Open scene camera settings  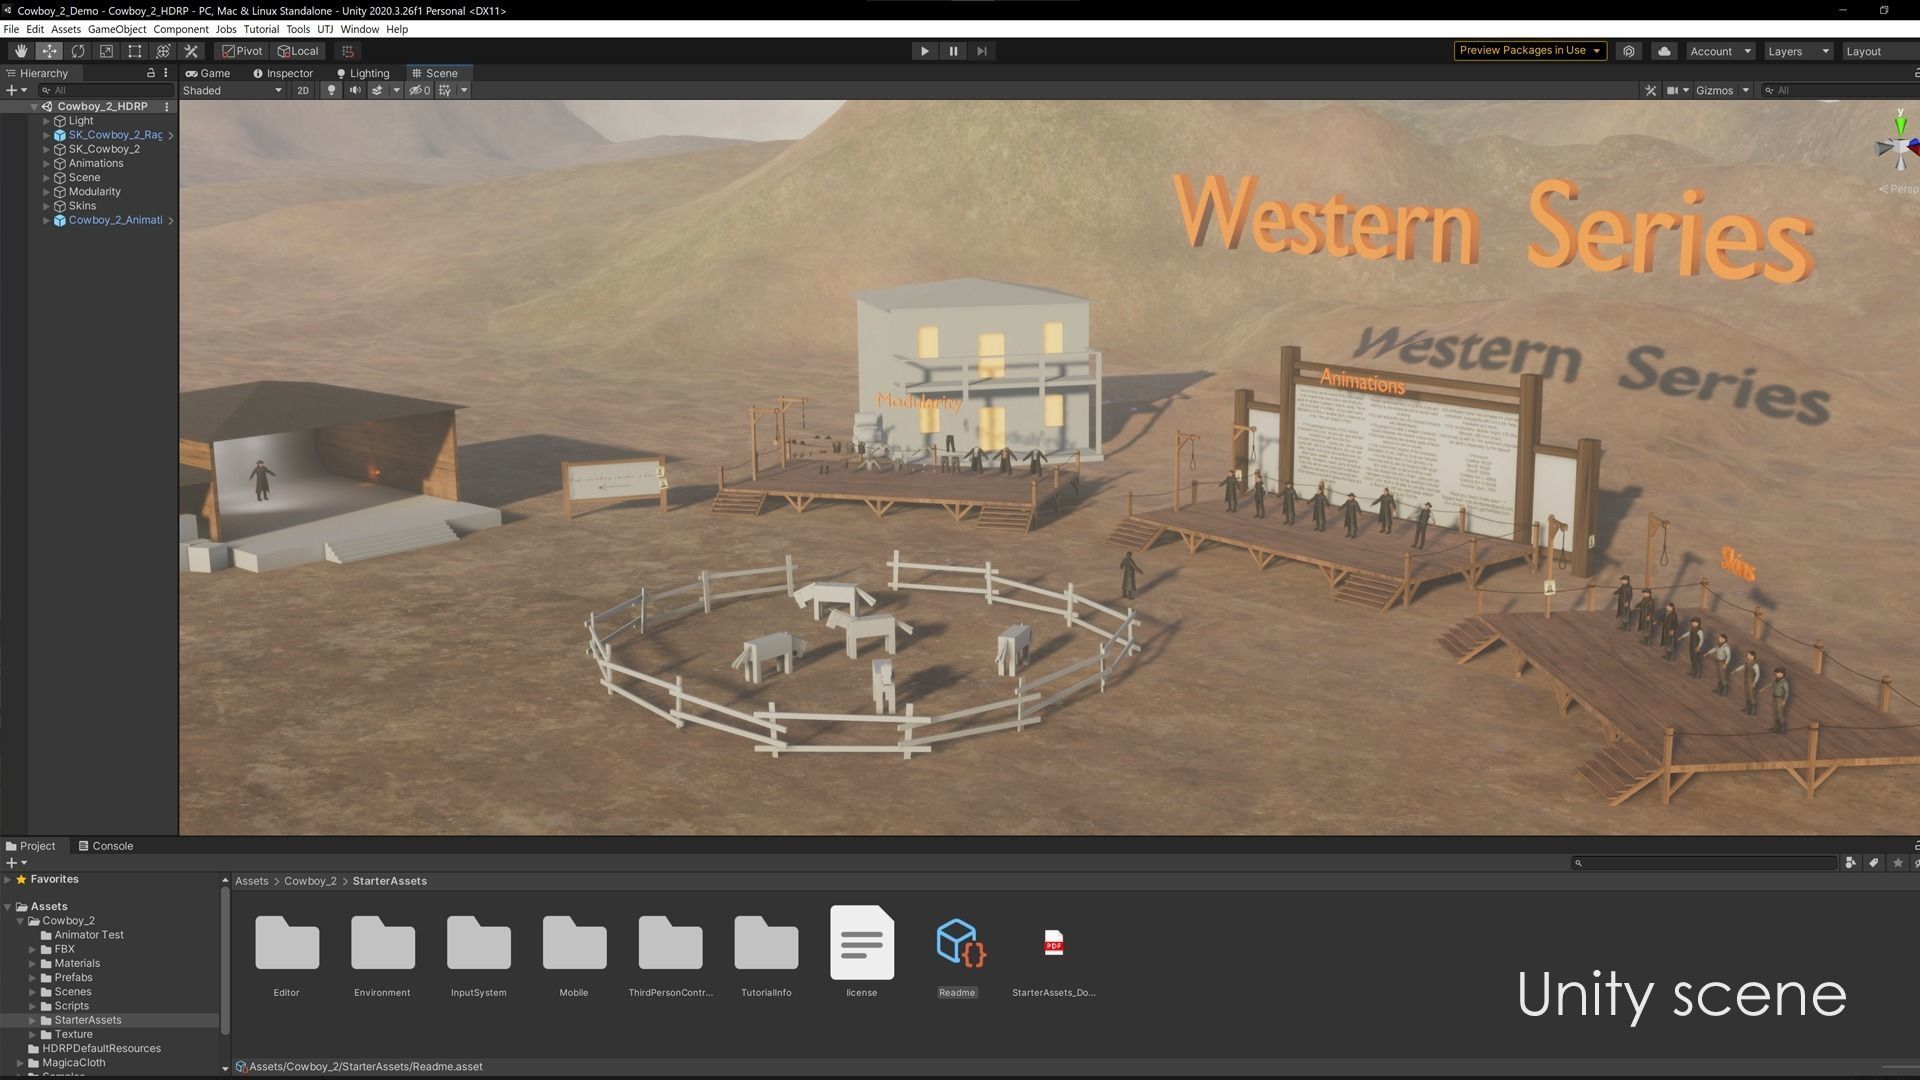click(x=1677, y=90)
